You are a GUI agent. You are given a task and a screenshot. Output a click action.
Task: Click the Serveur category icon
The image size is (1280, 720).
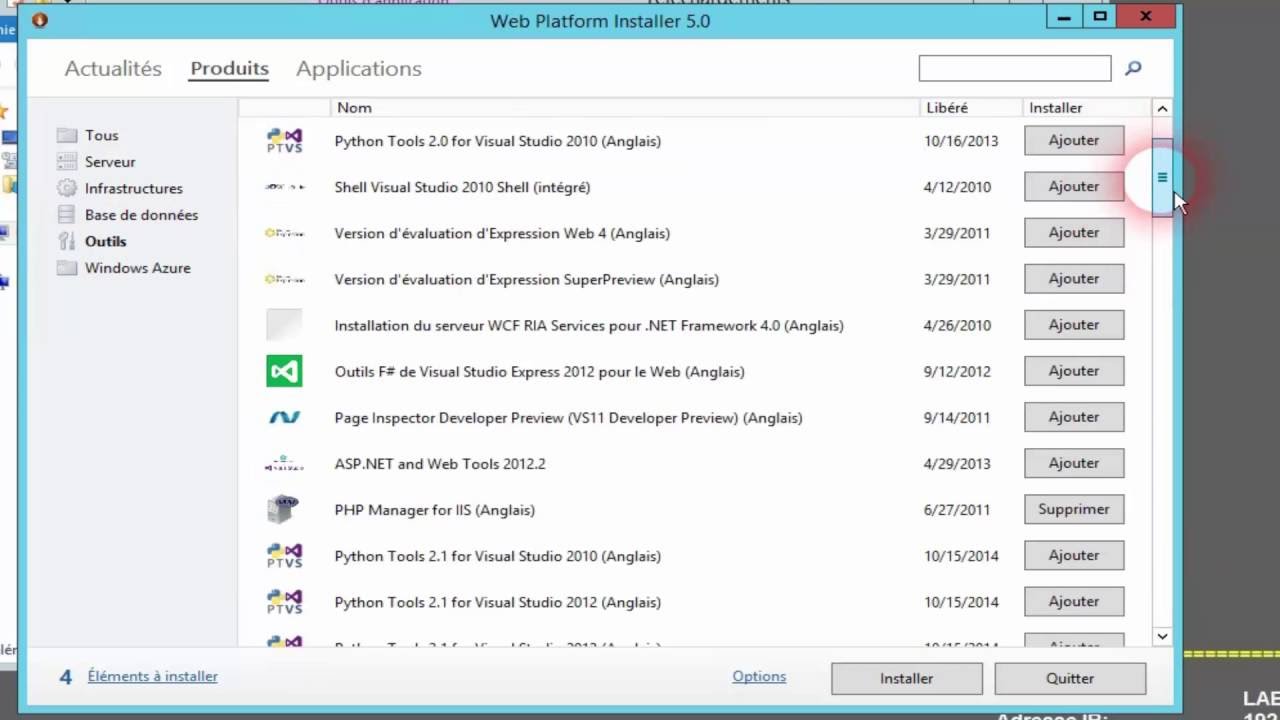pyautogui.click(x=67, y=161)
